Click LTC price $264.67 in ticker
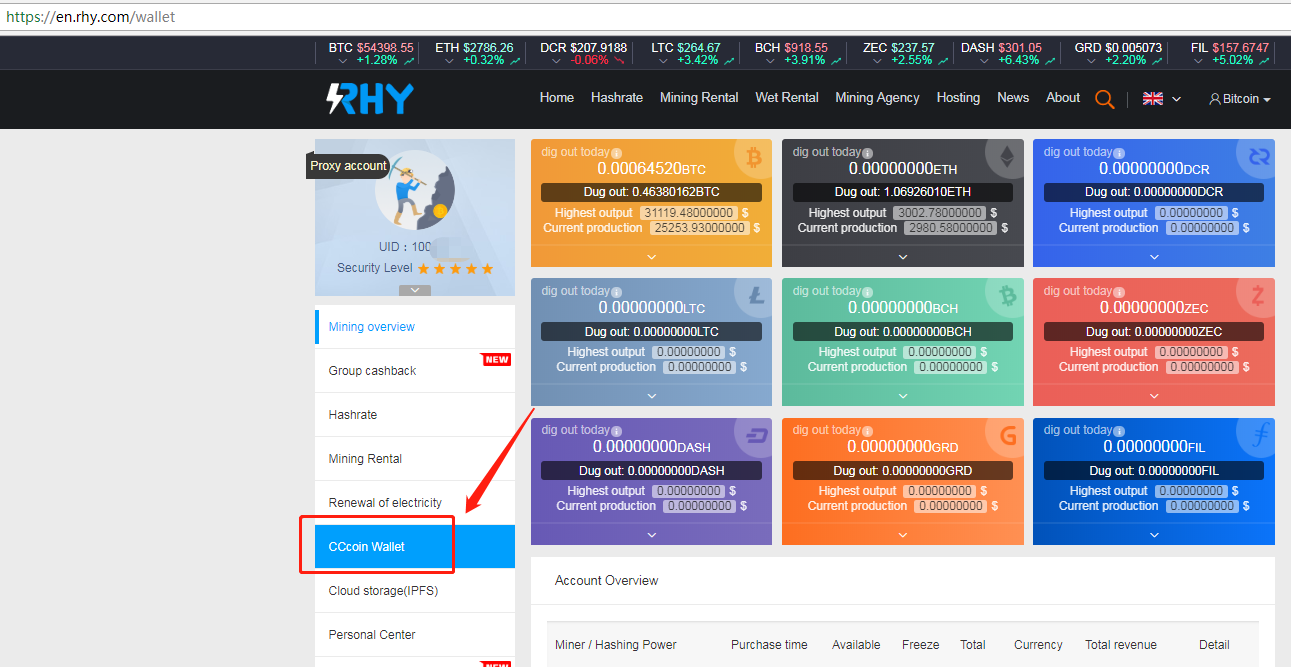1291x667 pixels. [x=699, y=47]
